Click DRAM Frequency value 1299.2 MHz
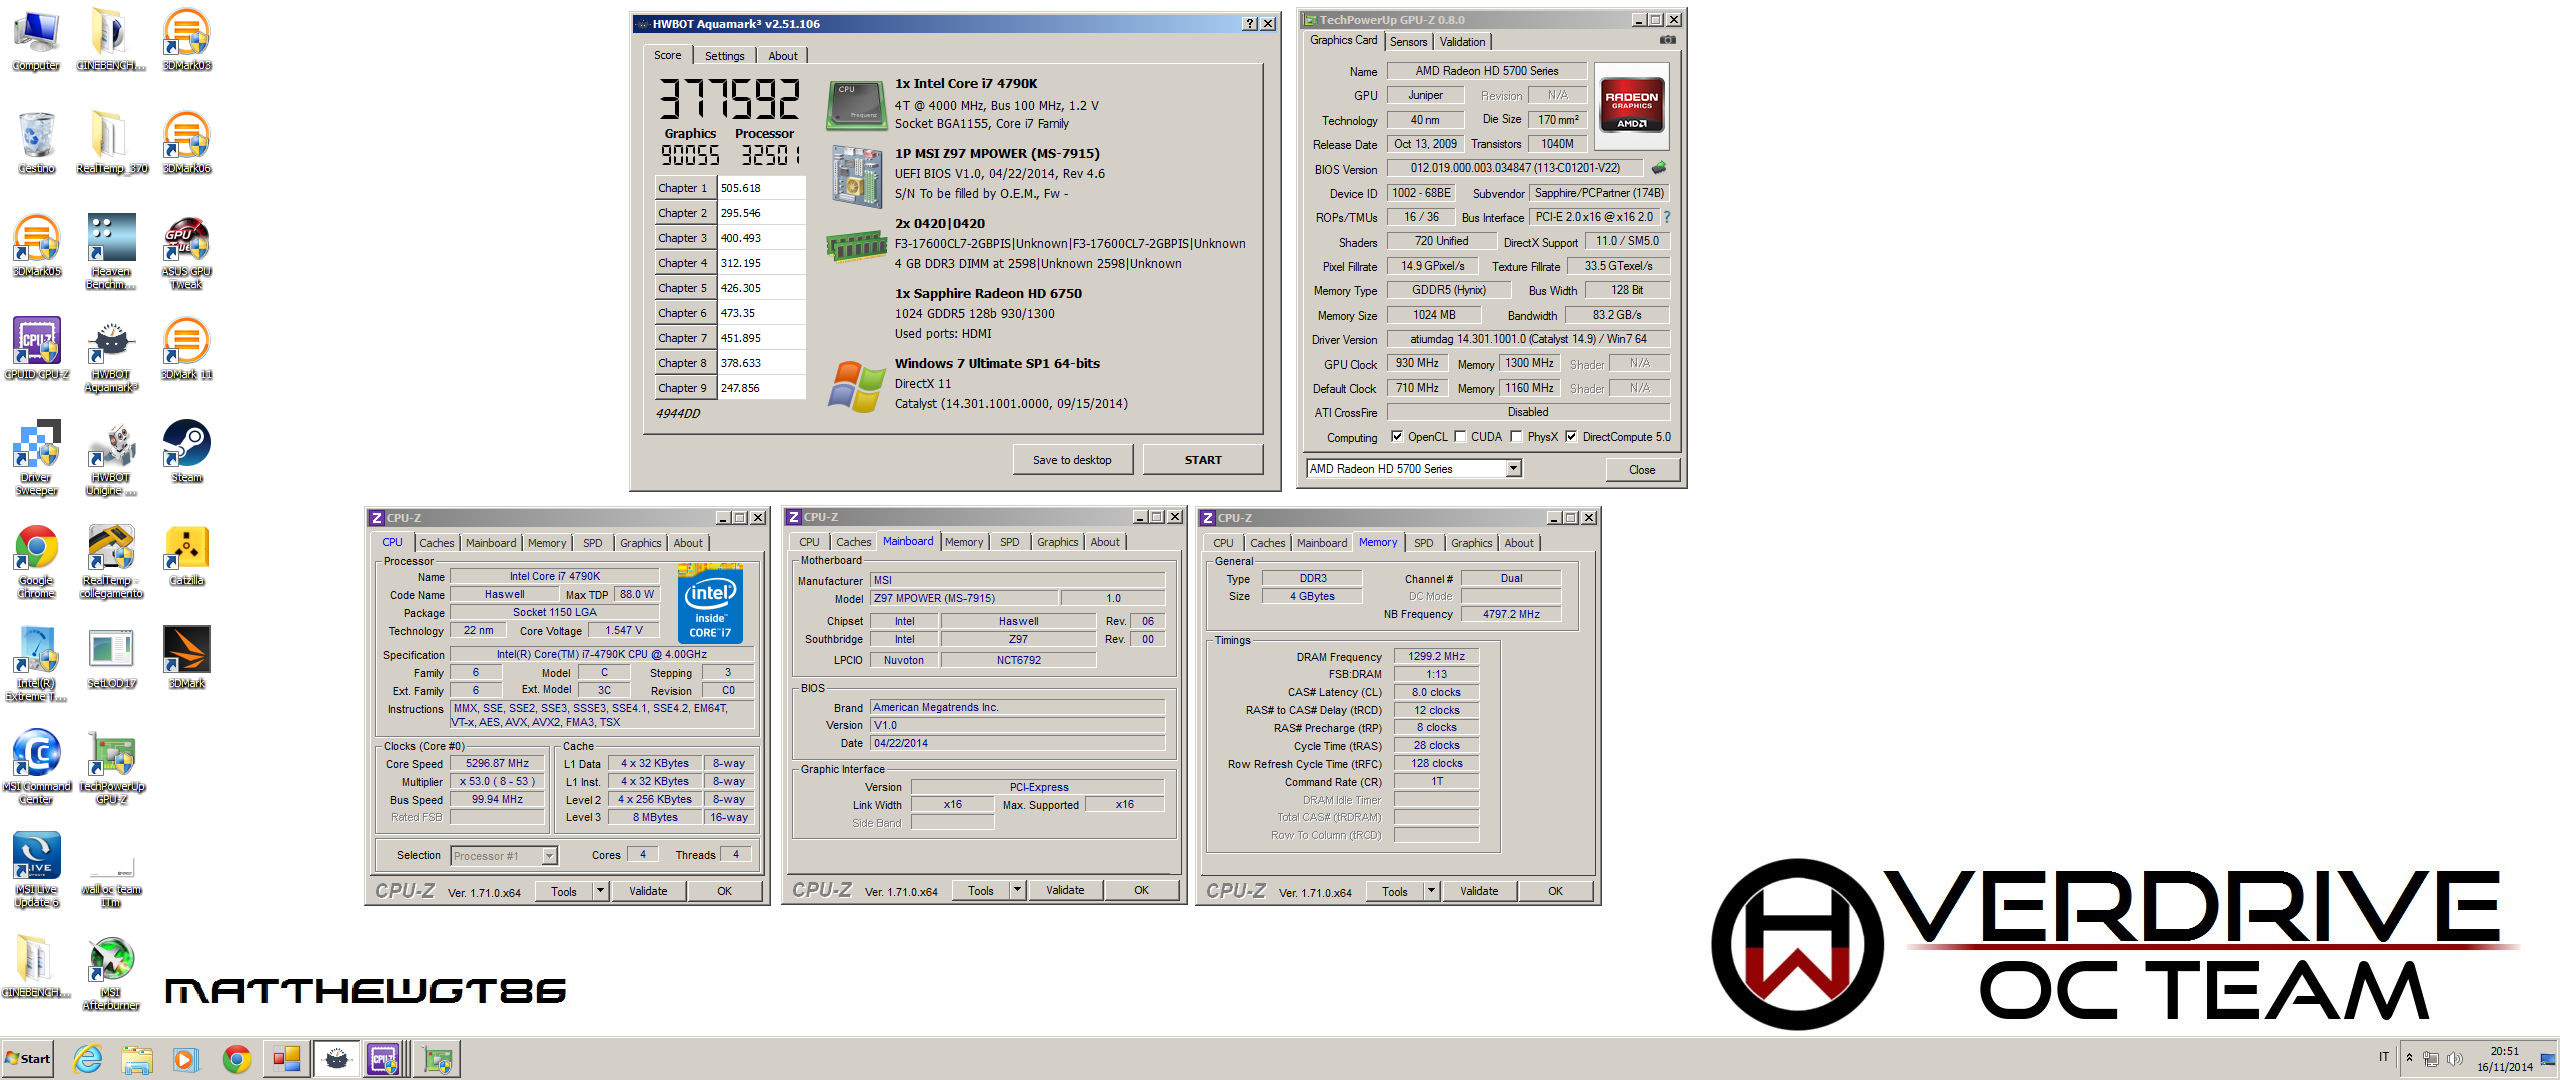The height and width of the screenshot is (1080, 2560). pyautogui.click(x=1436, y=657)
